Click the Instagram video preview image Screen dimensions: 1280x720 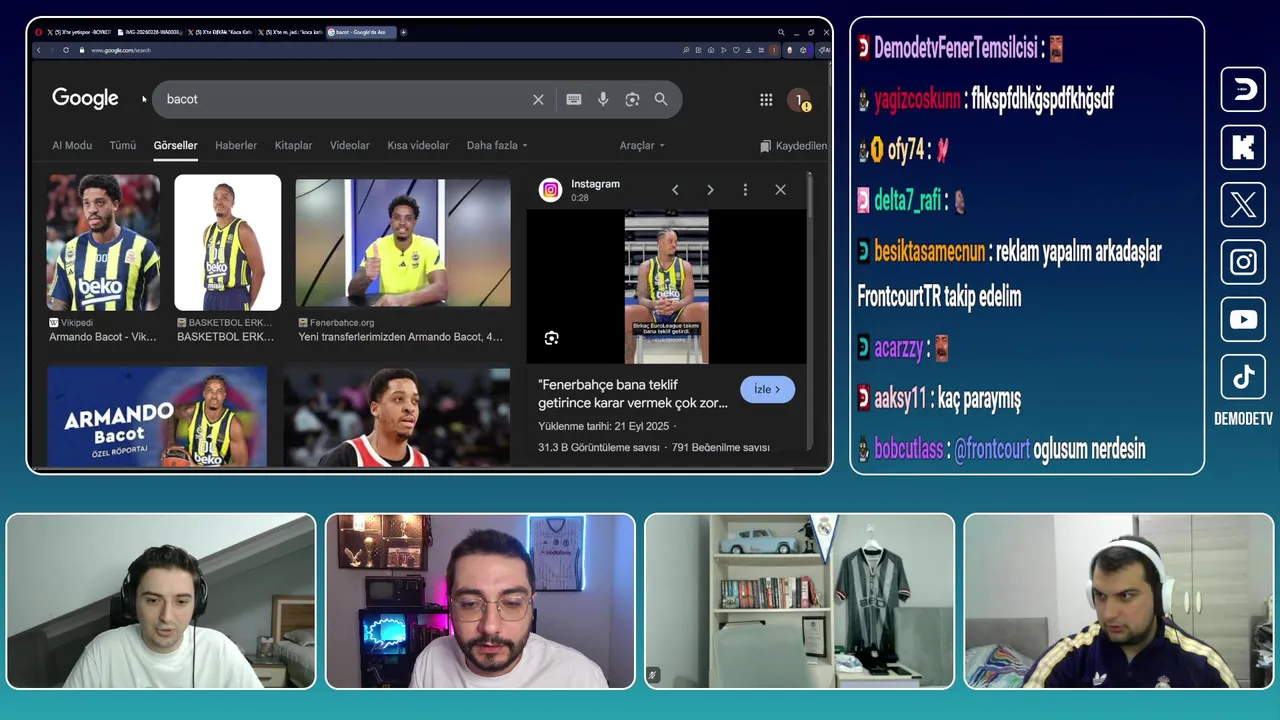click(666, 287)
